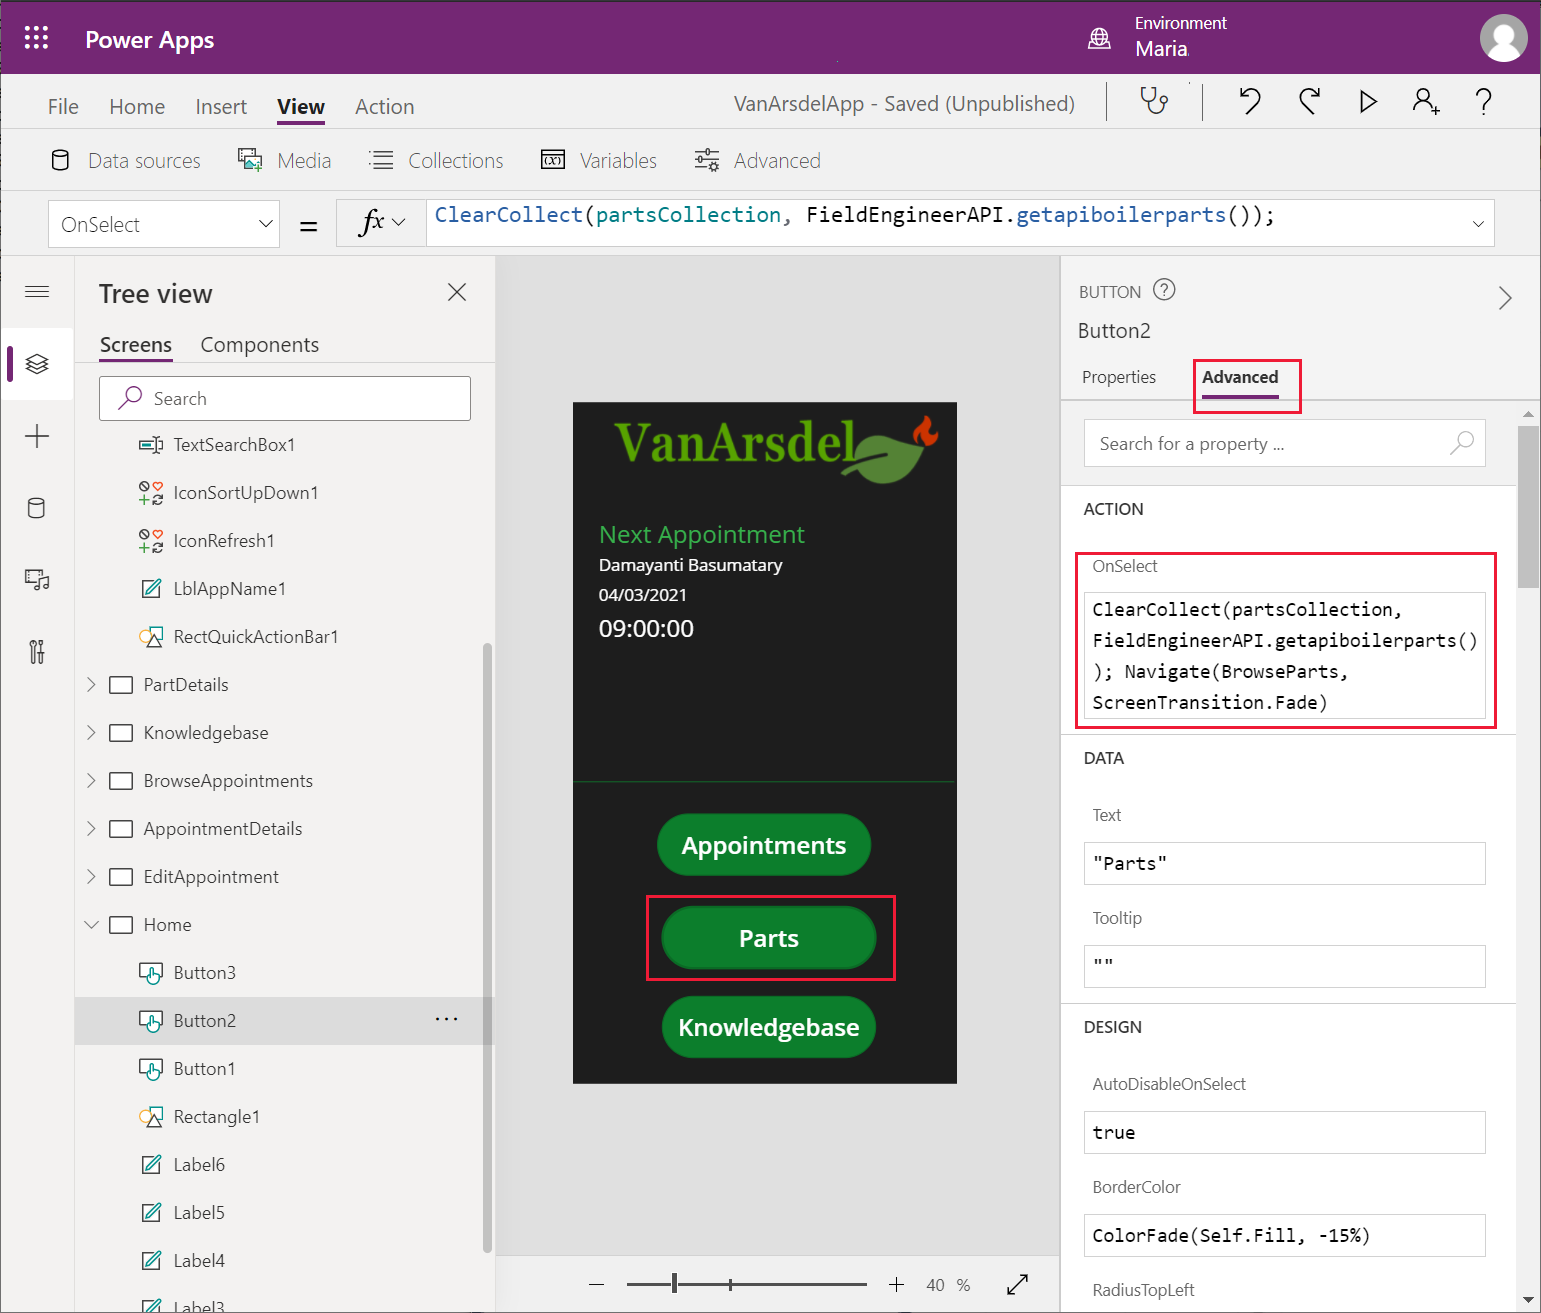Open the Button2 more options ellipsis
Viewport: 1541px width, 1313px height.
tap(446, 1020)
